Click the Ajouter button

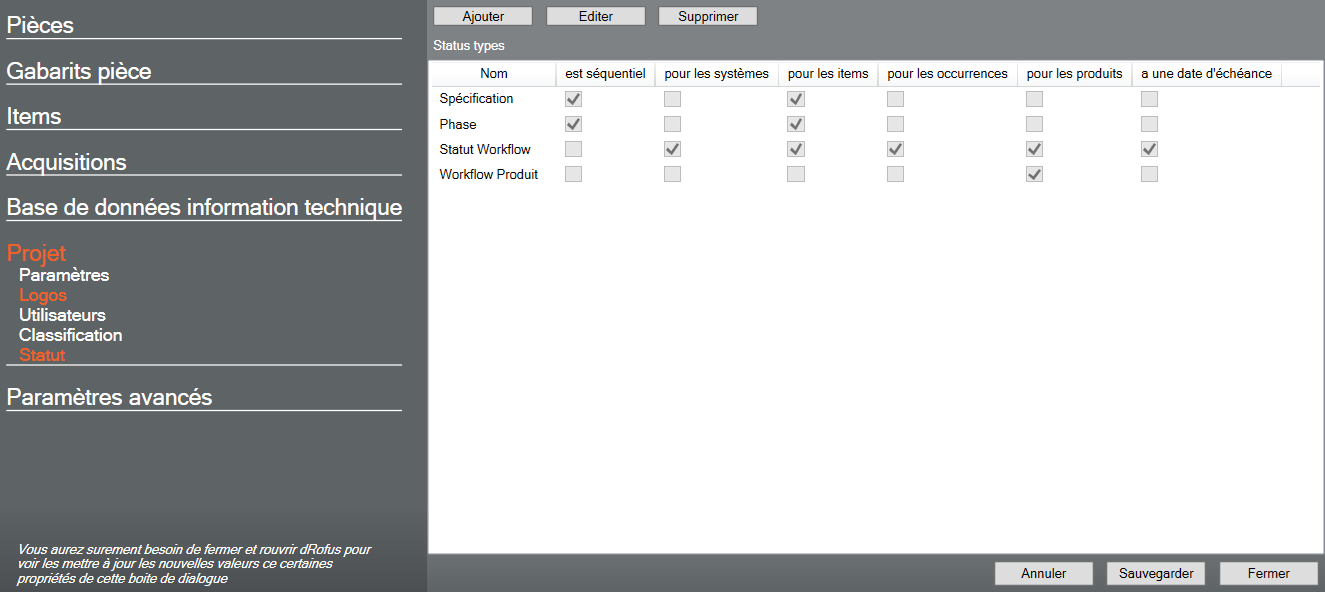click(x=483, y=16)
